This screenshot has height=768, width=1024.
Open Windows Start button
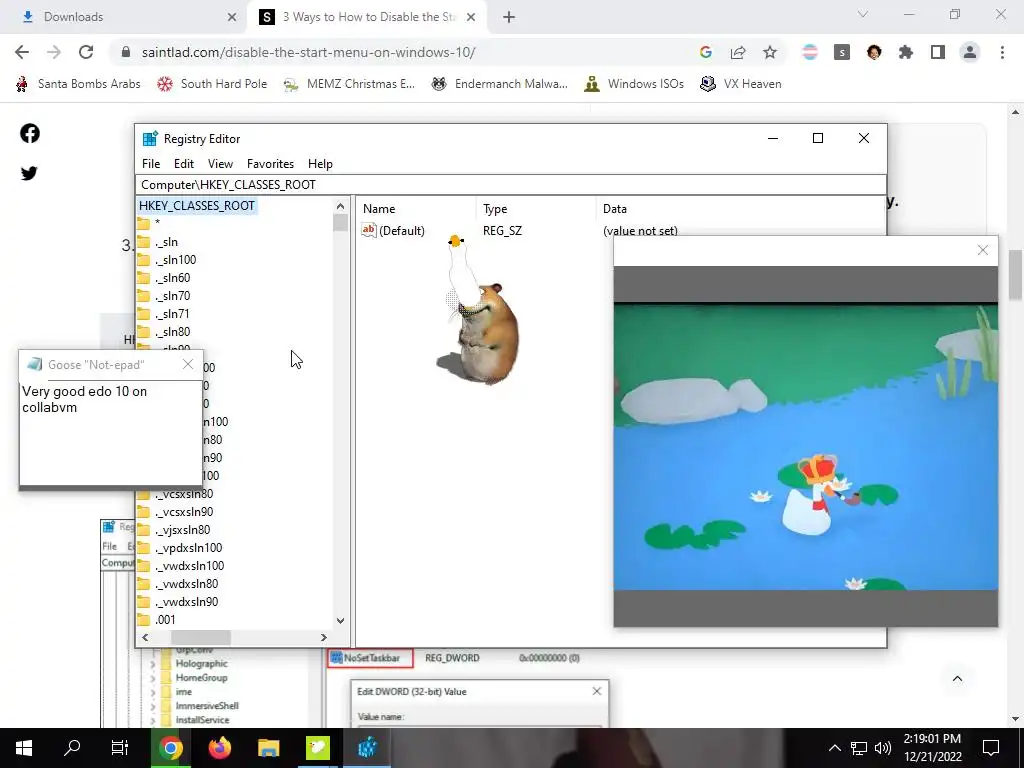click(x=24, y=748)
